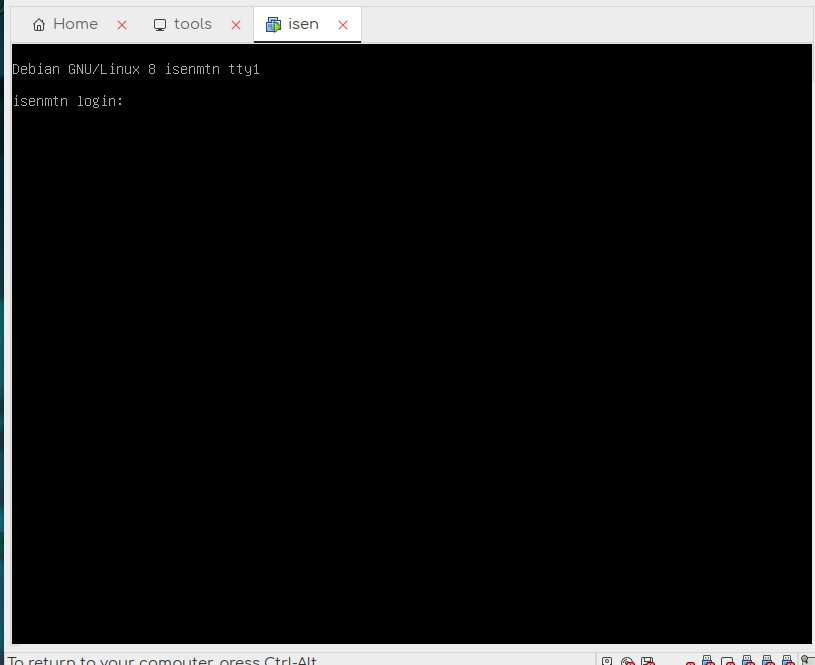Click the monitor icon on tools tab
This screenshot has height=665, width=815.
point(160,25)
